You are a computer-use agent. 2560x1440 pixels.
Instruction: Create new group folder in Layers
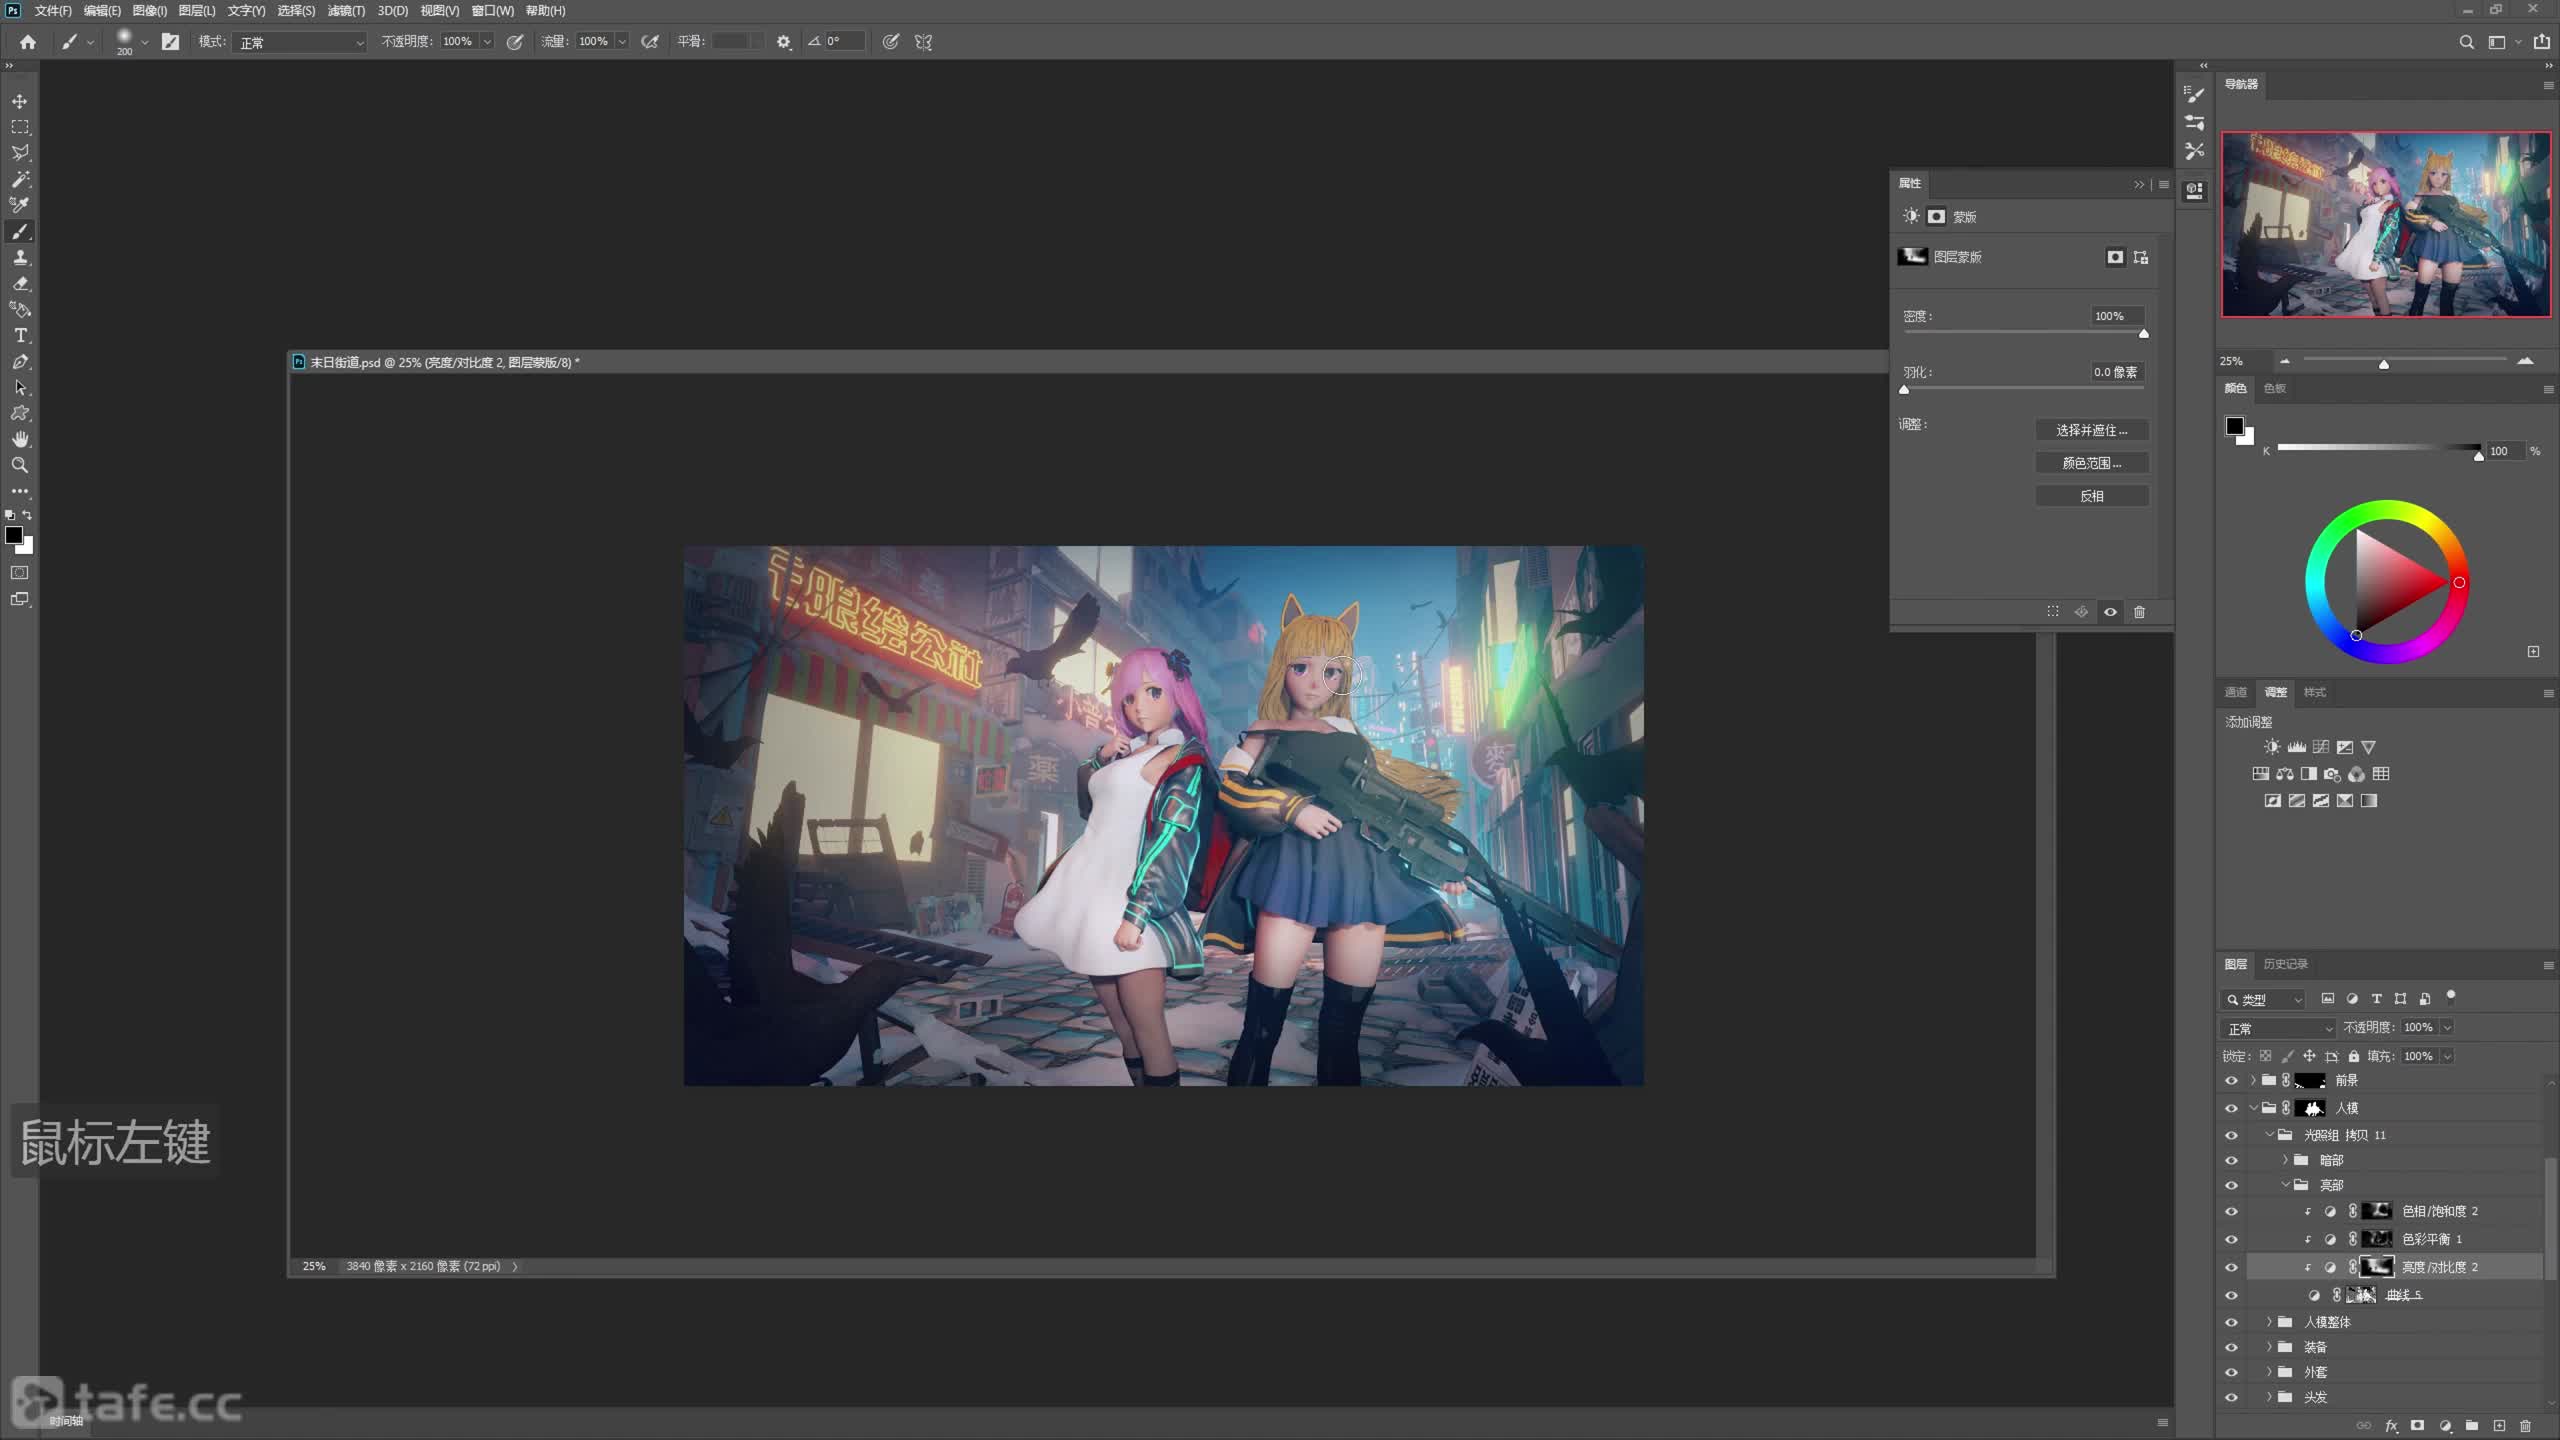click(2472, 1426)
